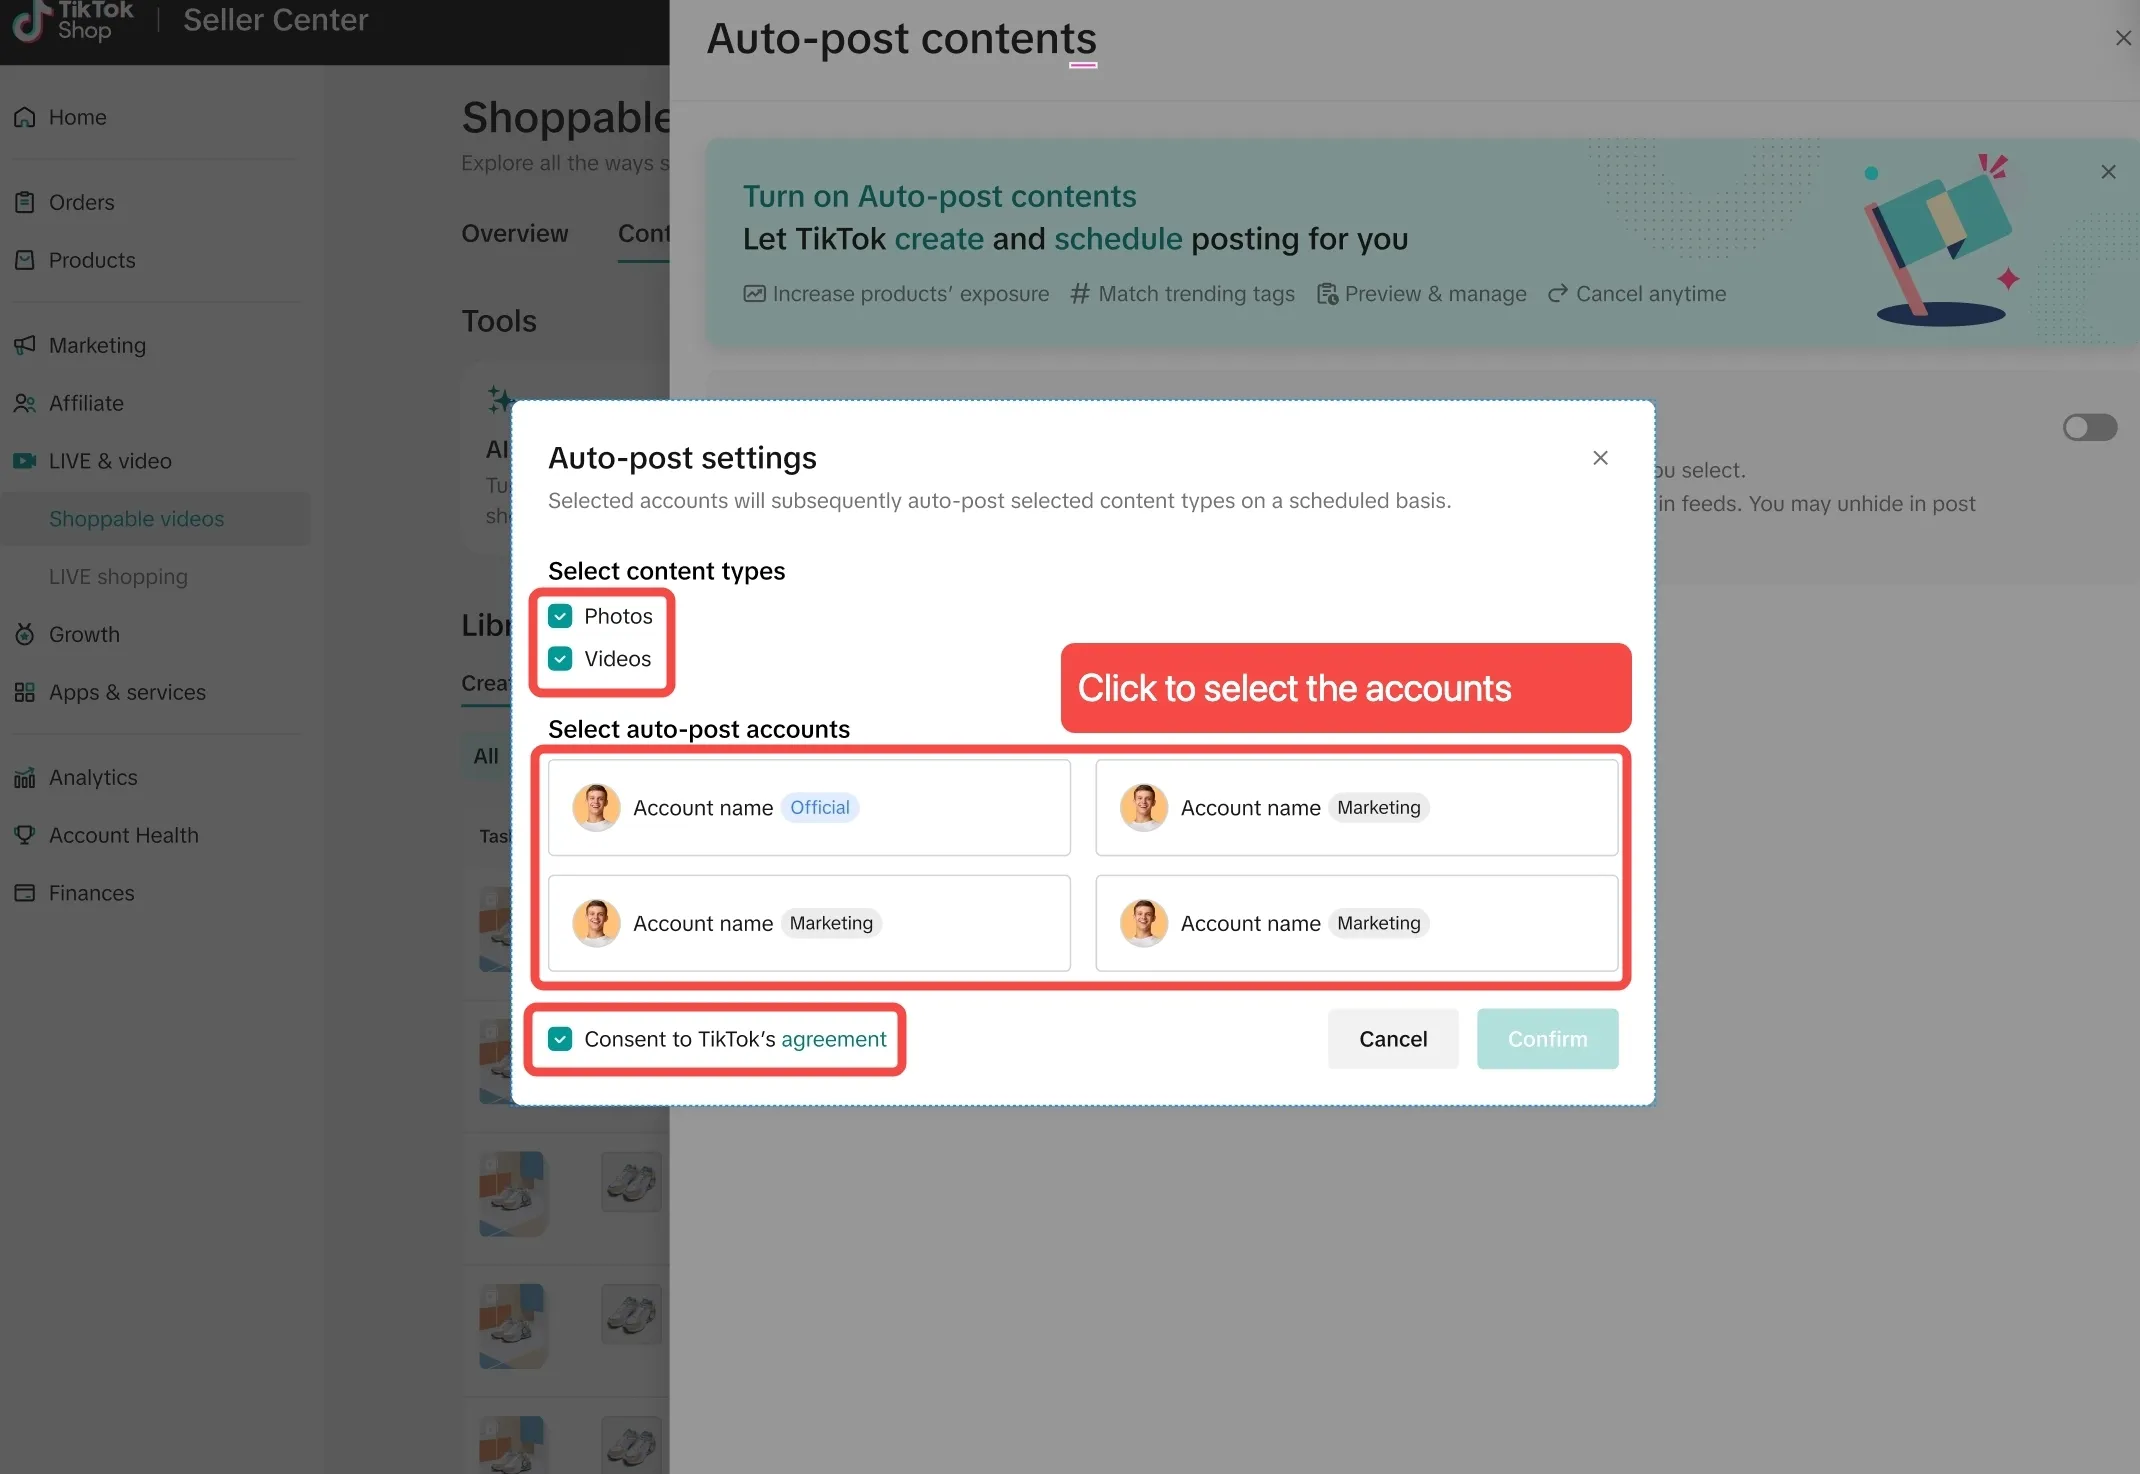Go to LIVE shopping submenu item
2140x1474 pixels.
pyautogui.click(x=118, y=577)
